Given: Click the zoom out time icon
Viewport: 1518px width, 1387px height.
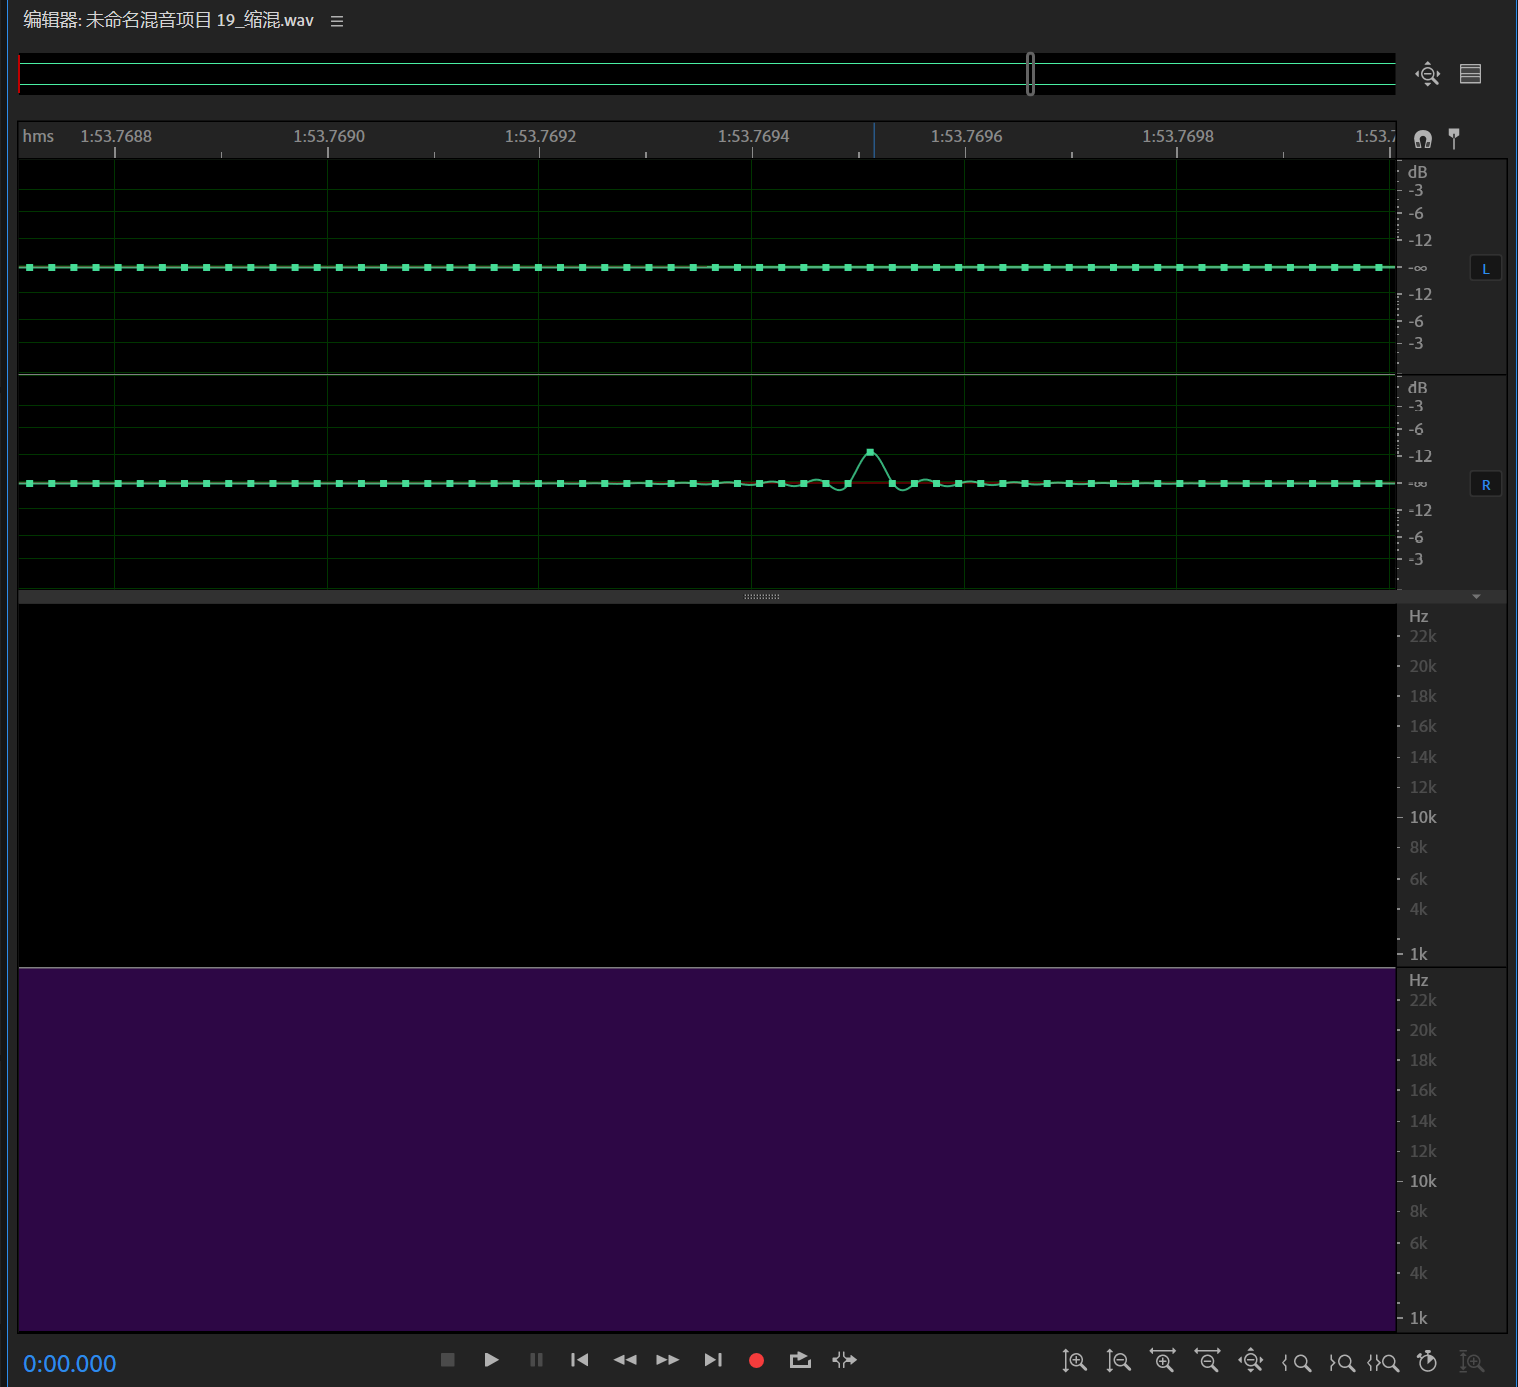Looking at the screenshot, I should [1207, 1361].
